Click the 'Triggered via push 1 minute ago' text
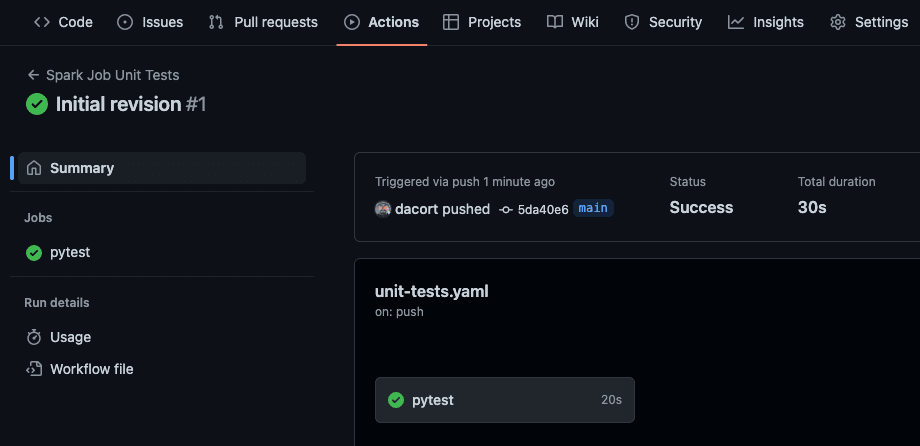920x446 pixels. (x=465, y=182)
